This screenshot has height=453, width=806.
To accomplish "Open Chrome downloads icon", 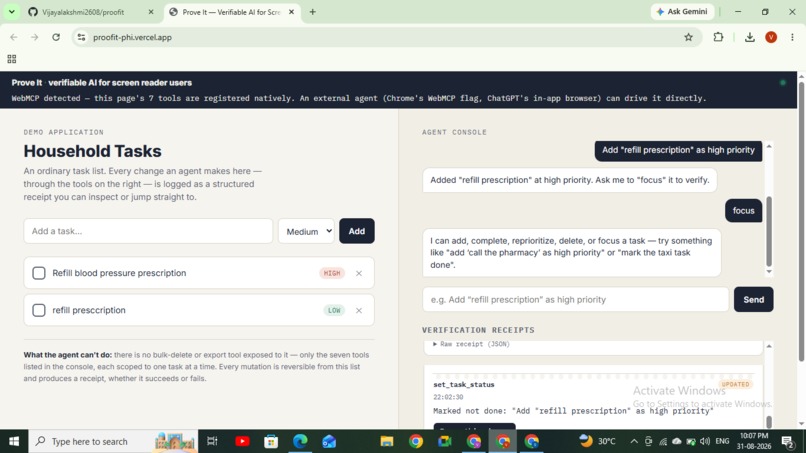I will [749, 37].
